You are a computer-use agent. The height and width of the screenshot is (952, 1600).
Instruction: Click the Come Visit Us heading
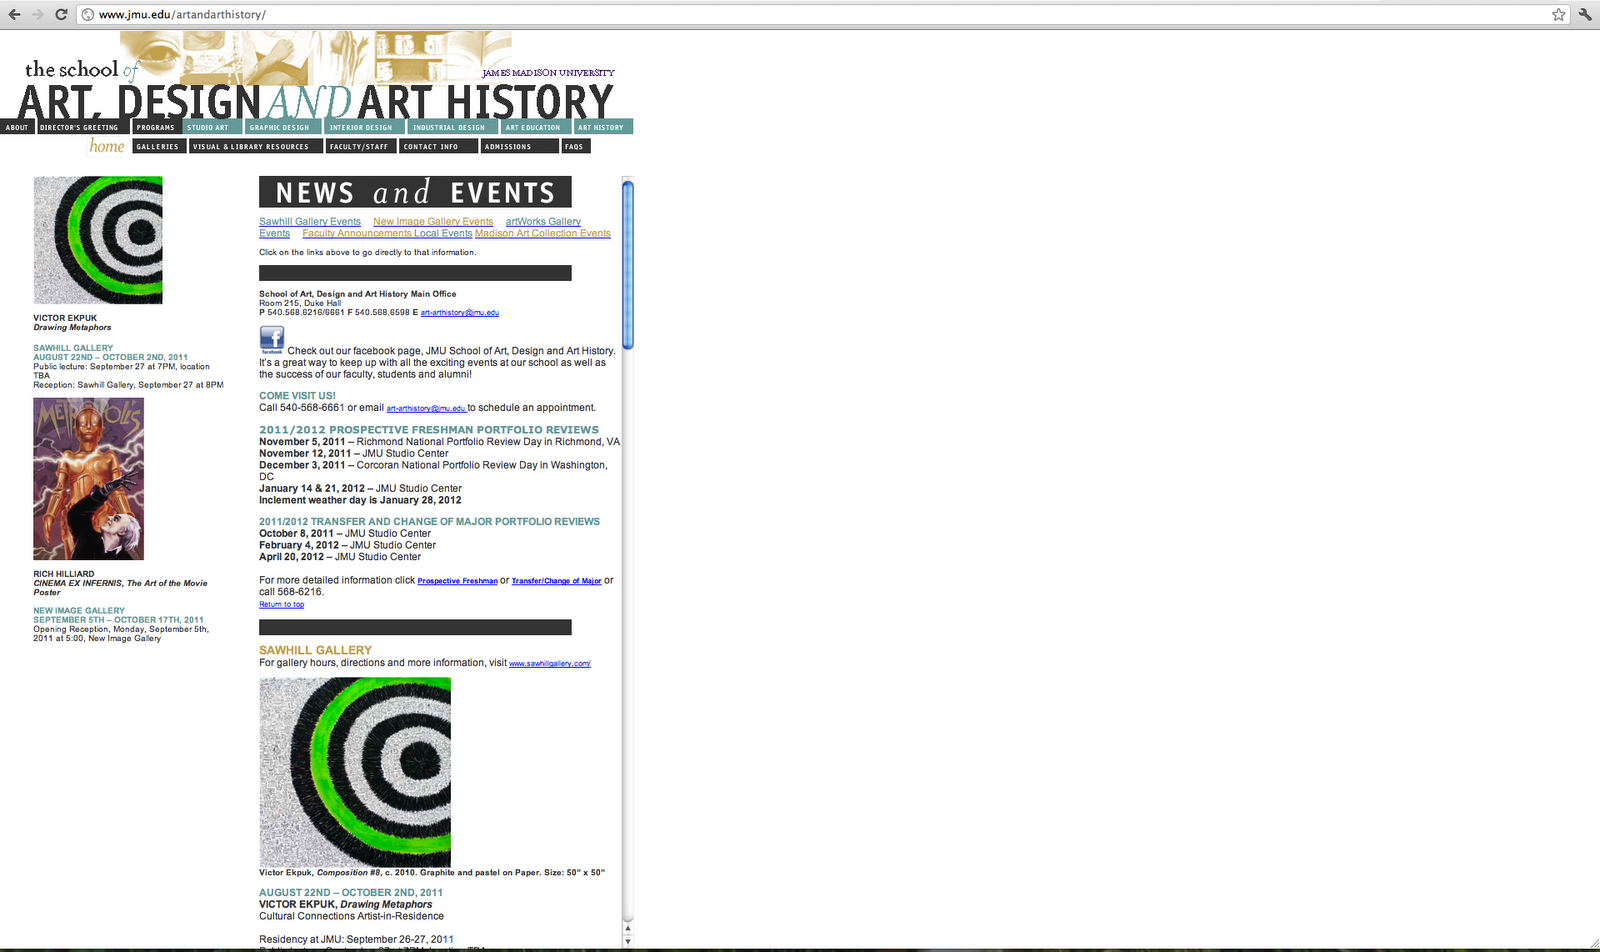click(x=297, y=396)
